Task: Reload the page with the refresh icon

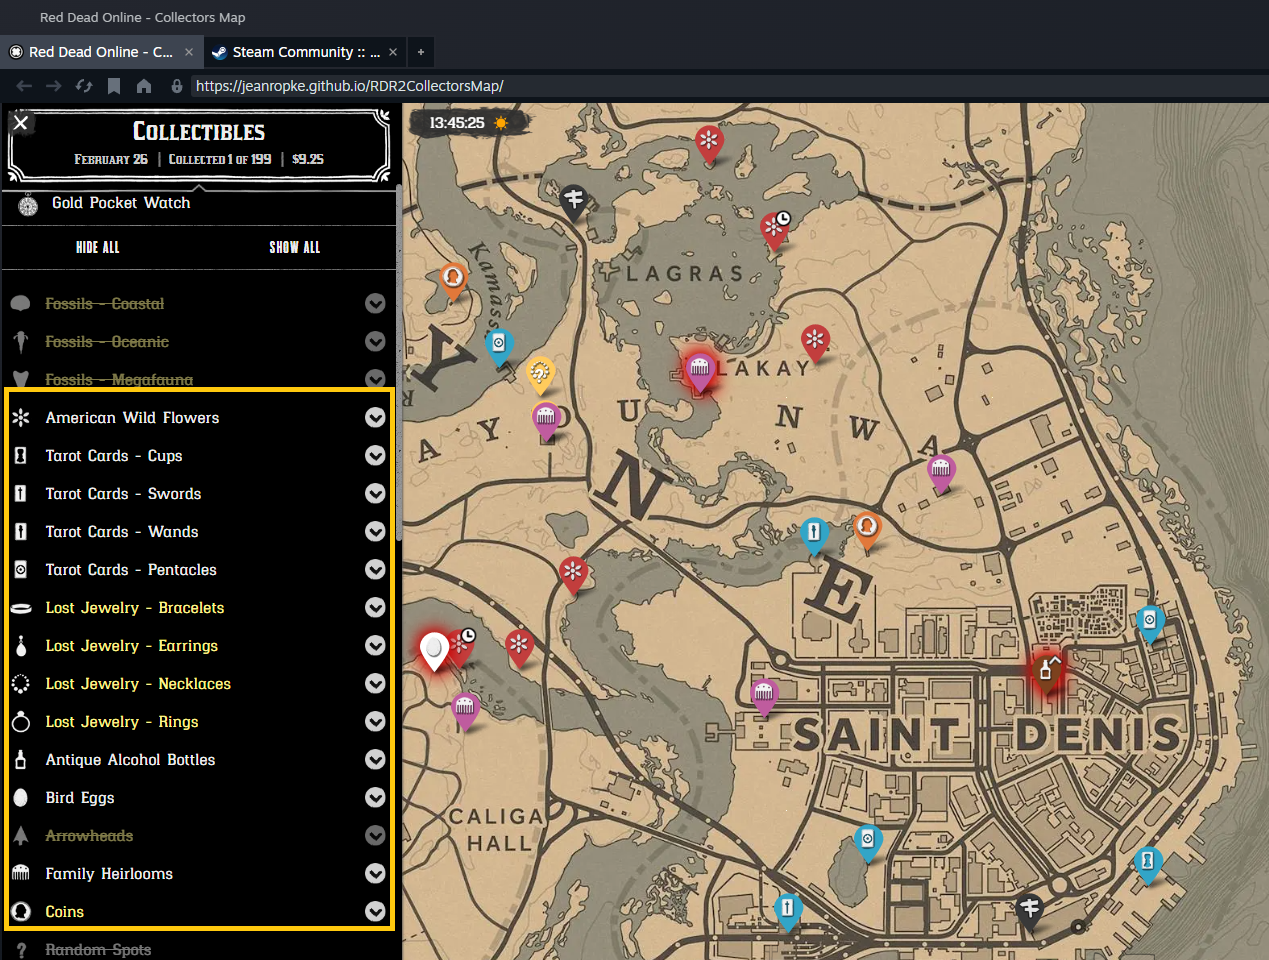Action: [x=84, y=86]
